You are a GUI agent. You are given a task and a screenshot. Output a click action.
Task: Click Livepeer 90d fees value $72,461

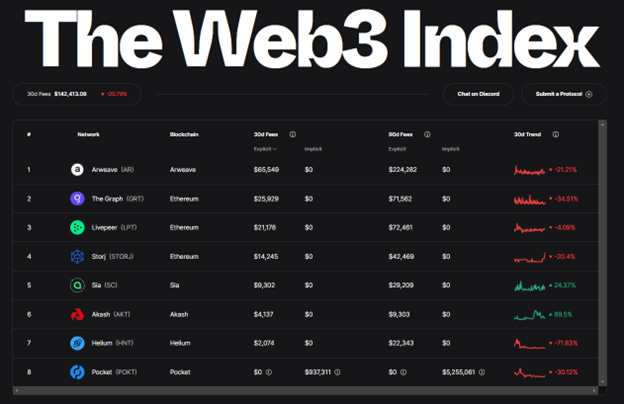[x=400, y=228]
